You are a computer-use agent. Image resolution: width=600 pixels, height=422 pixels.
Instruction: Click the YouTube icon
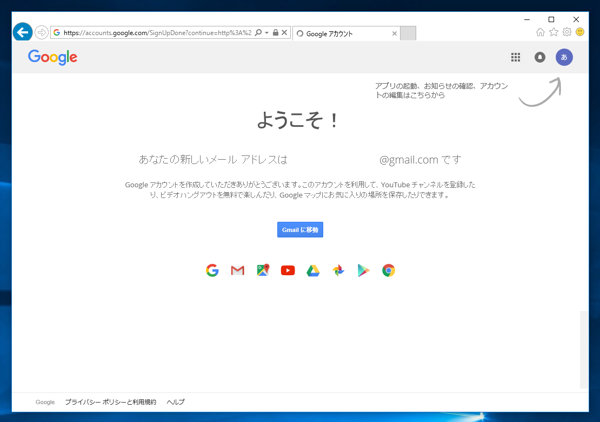[x=288, y=270]
